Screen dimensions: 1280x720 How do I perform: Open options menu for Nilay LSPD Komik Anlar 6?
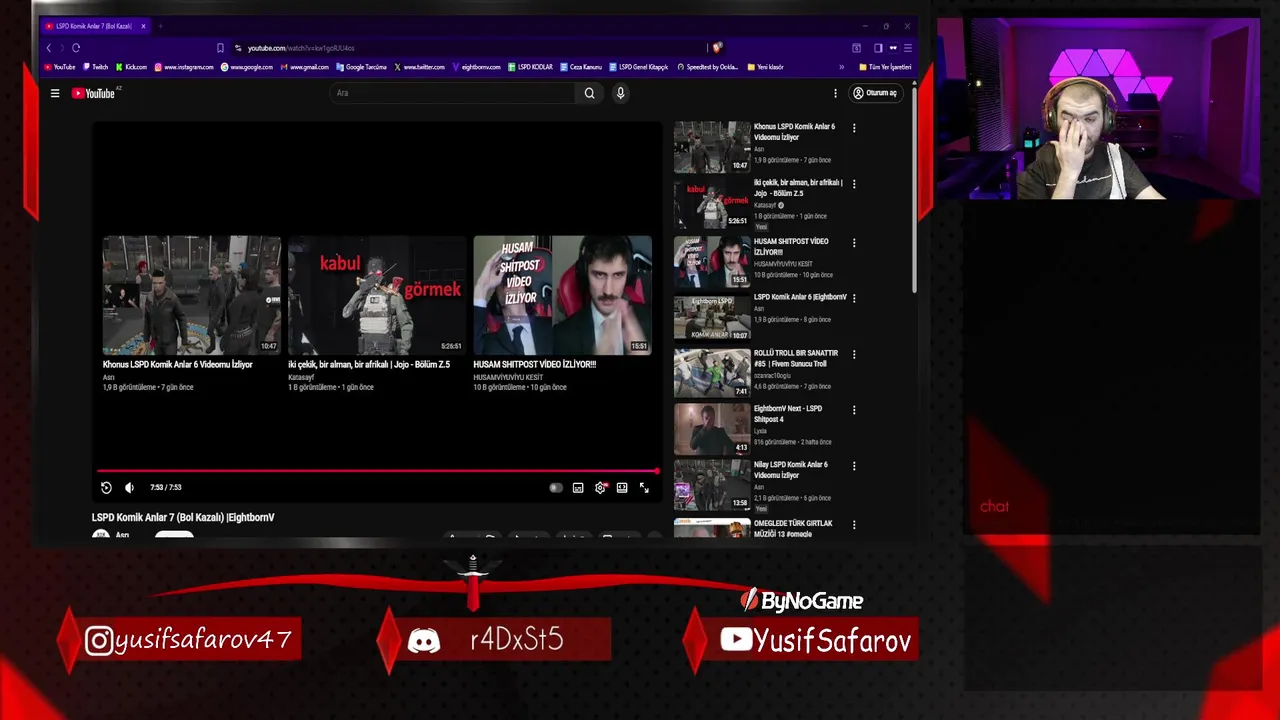point(854,466)
